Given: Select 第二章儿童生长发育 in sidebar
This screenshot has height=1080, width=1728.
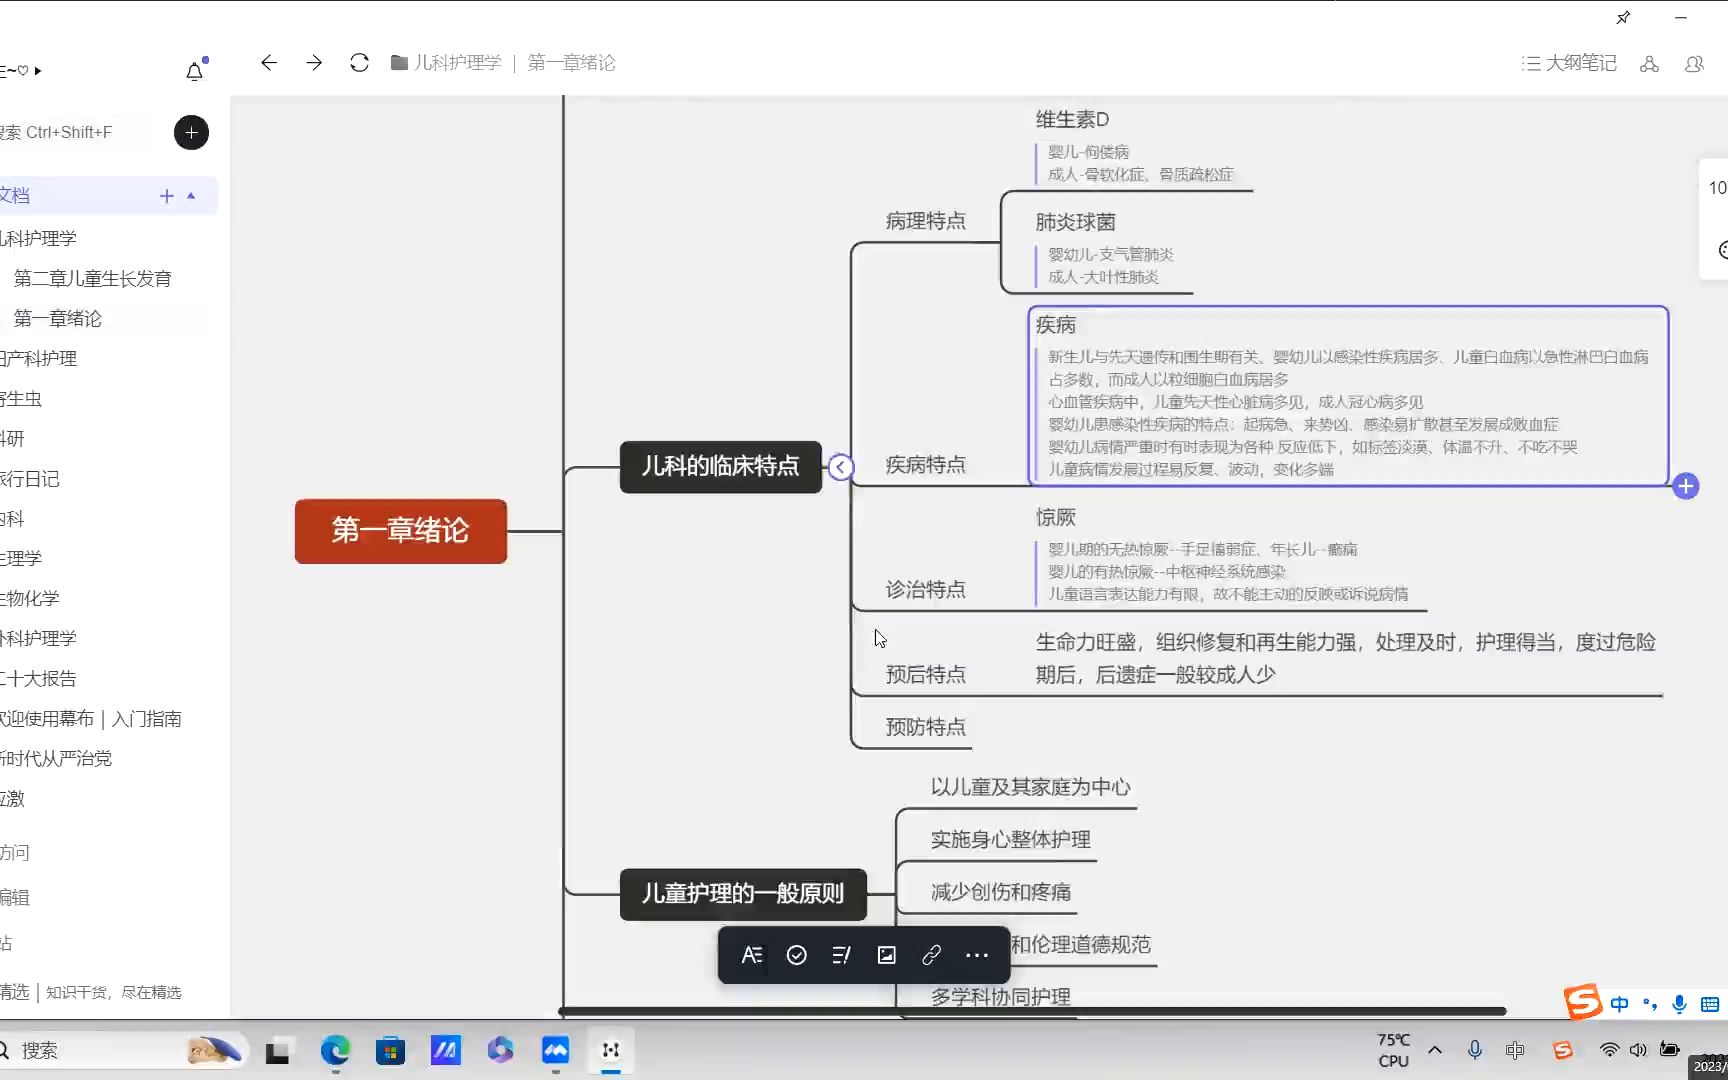Looking at the screenshot, I should point(91,278).
